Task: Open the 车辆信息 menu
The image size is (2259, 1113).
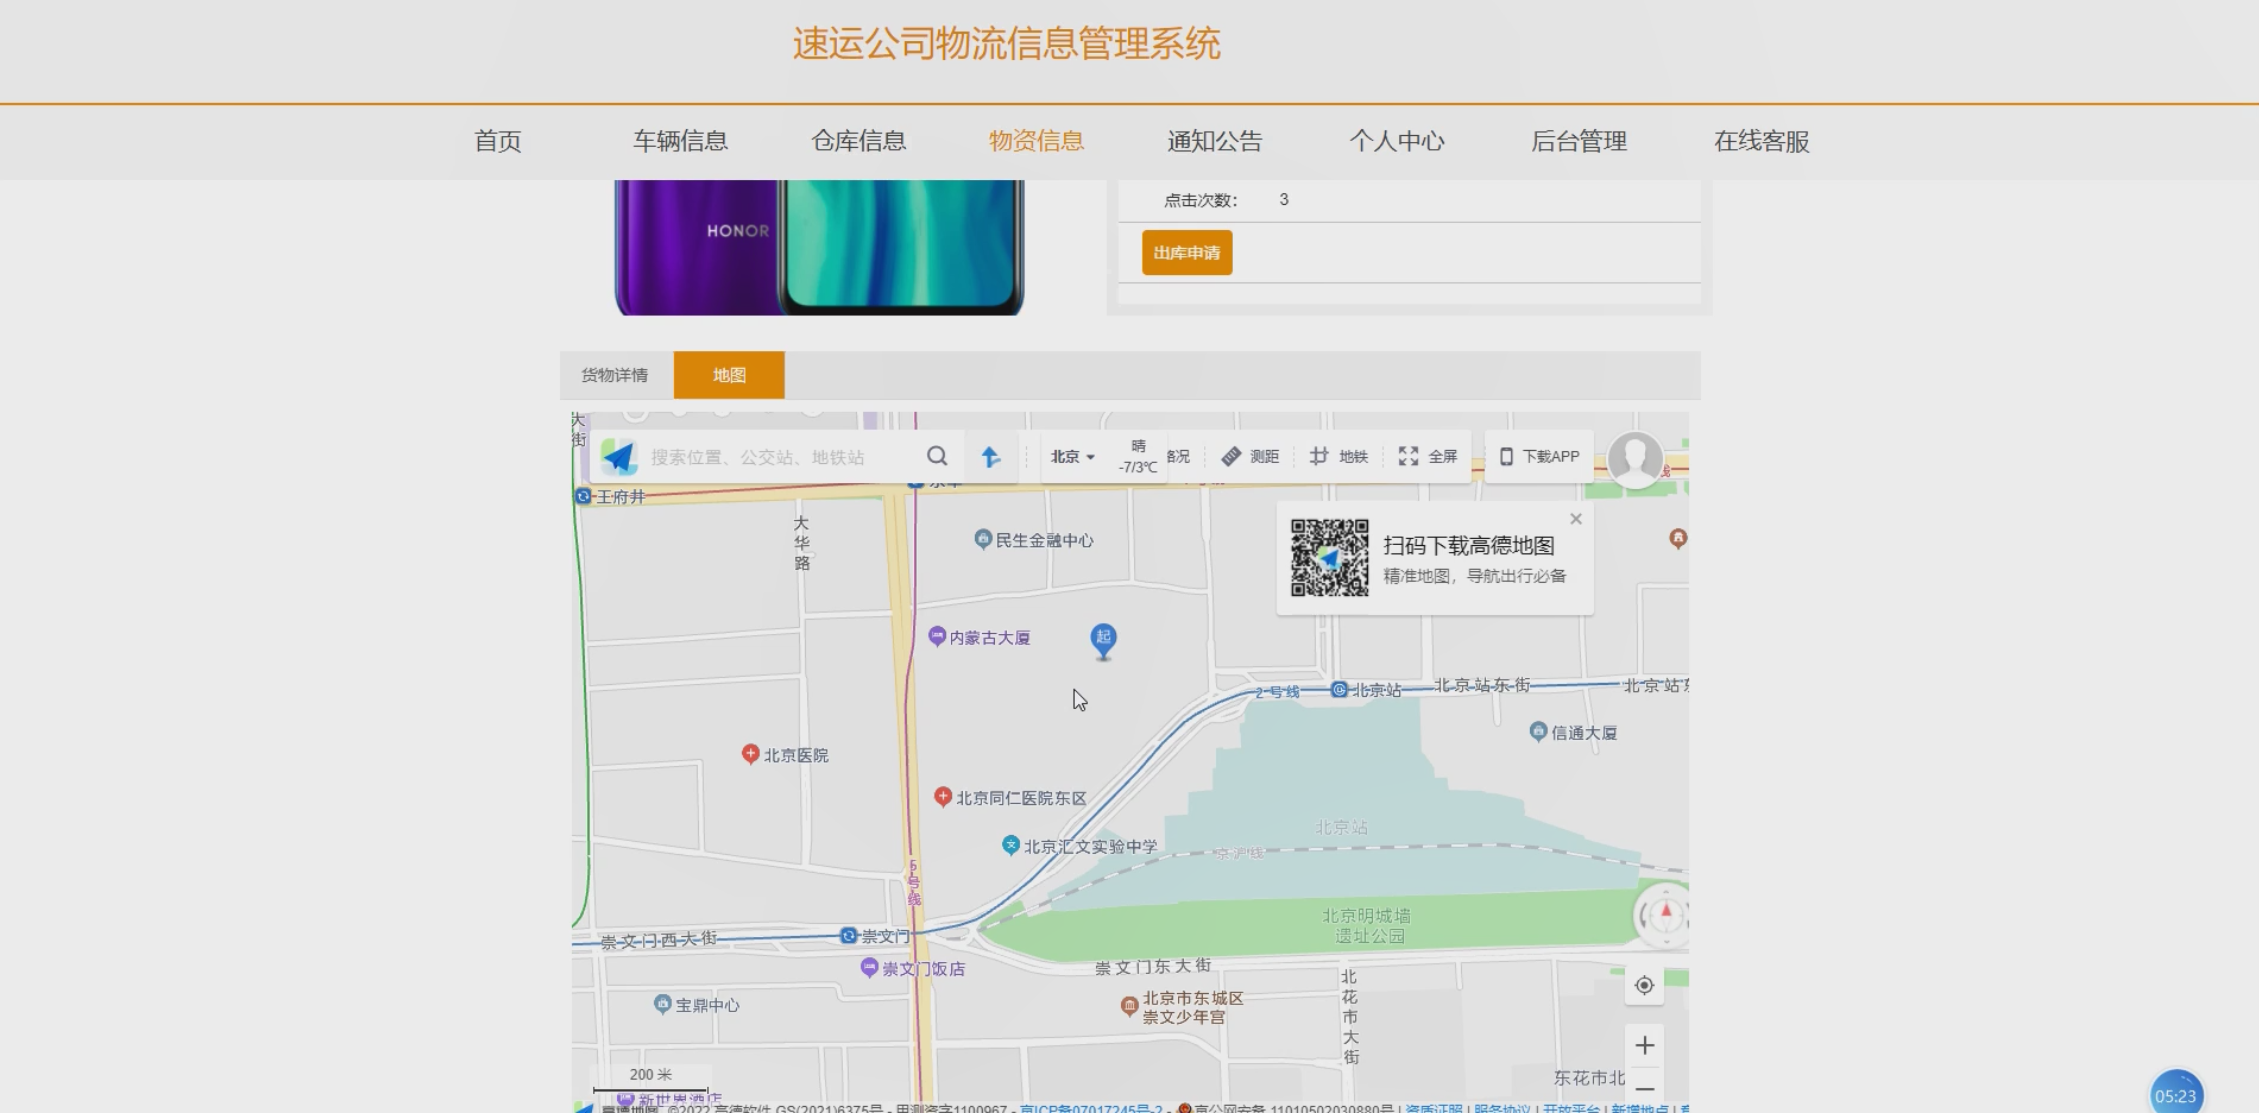Action: [x=680, y=141]
